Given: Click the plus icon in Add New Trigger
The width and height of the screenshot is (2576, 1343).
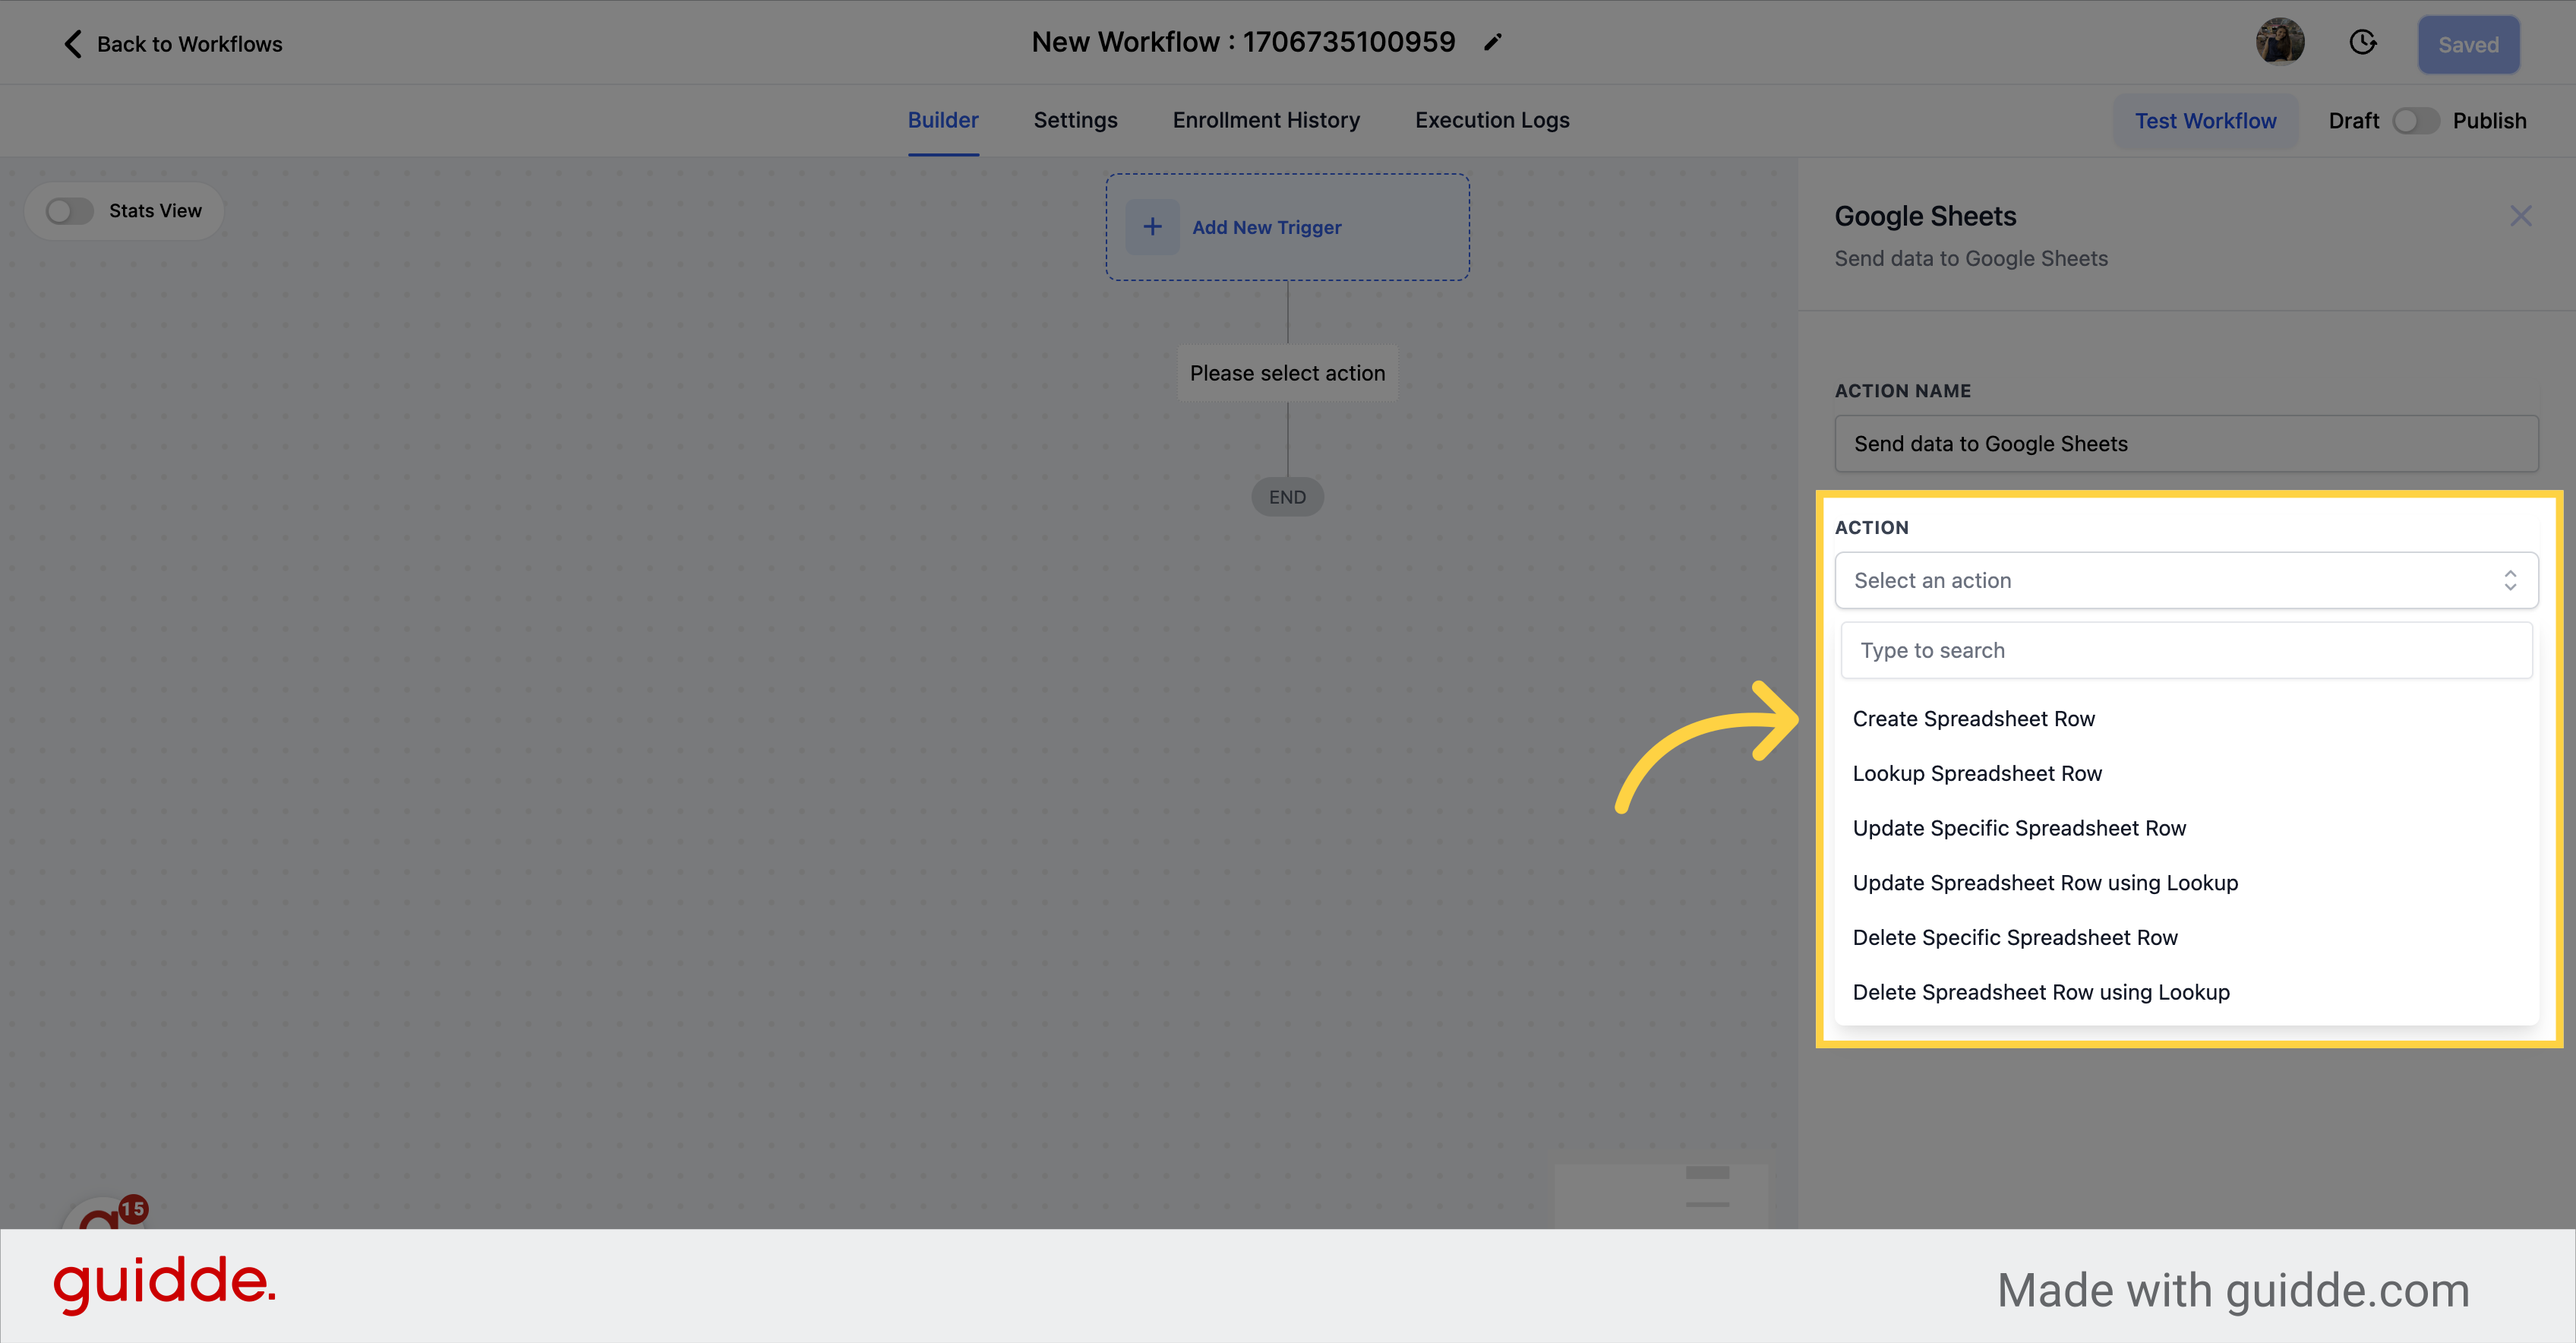Looking at the screenshot, I should point(1152,227).
